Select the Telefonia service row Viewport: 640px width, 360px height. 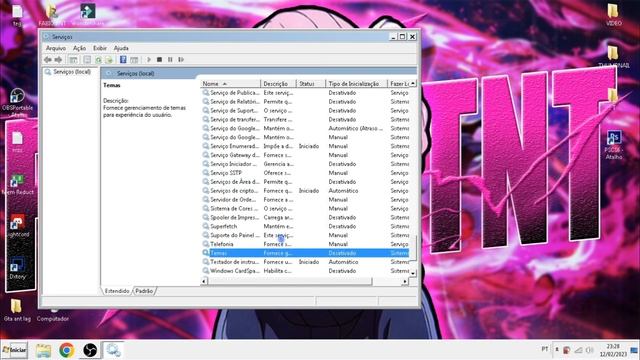pyautogui.click(x=305, y=244)
